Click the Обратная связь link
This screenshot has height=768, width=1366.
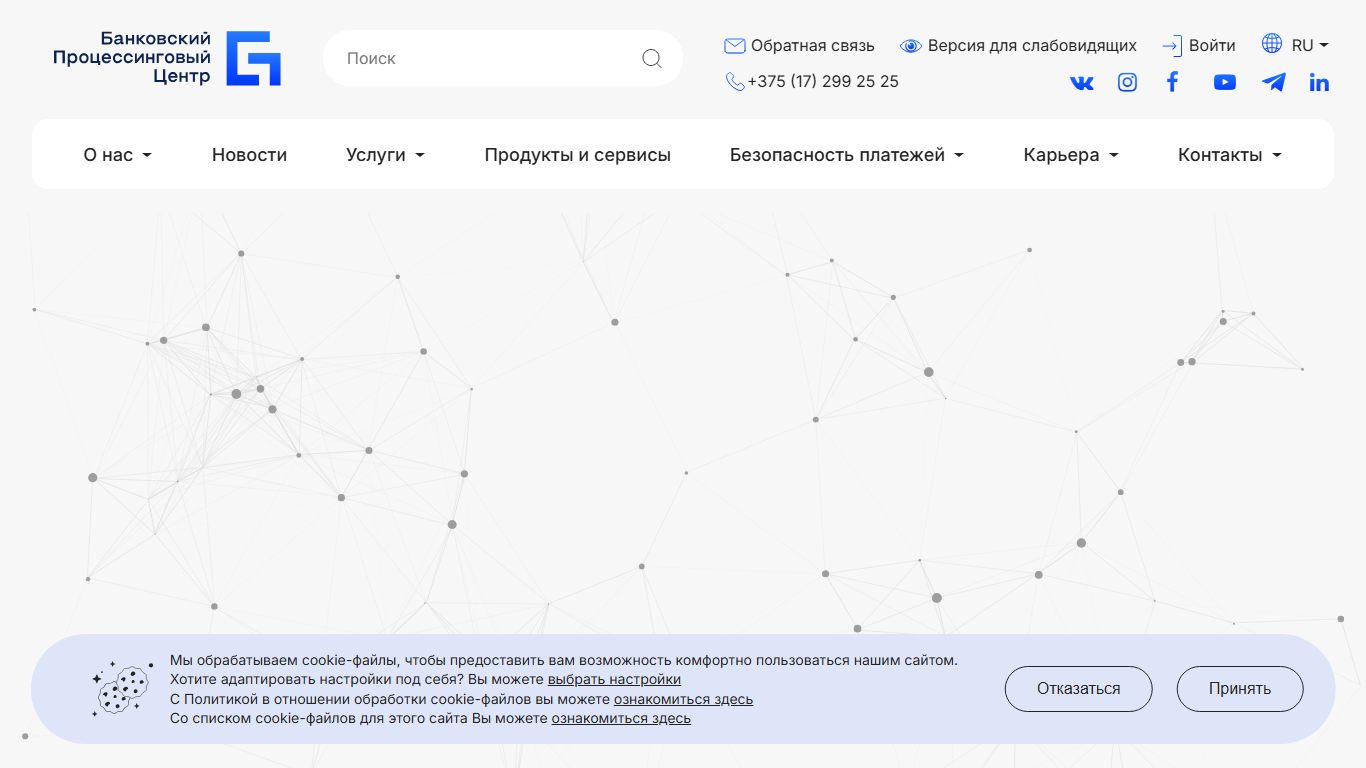pos(812,46)
